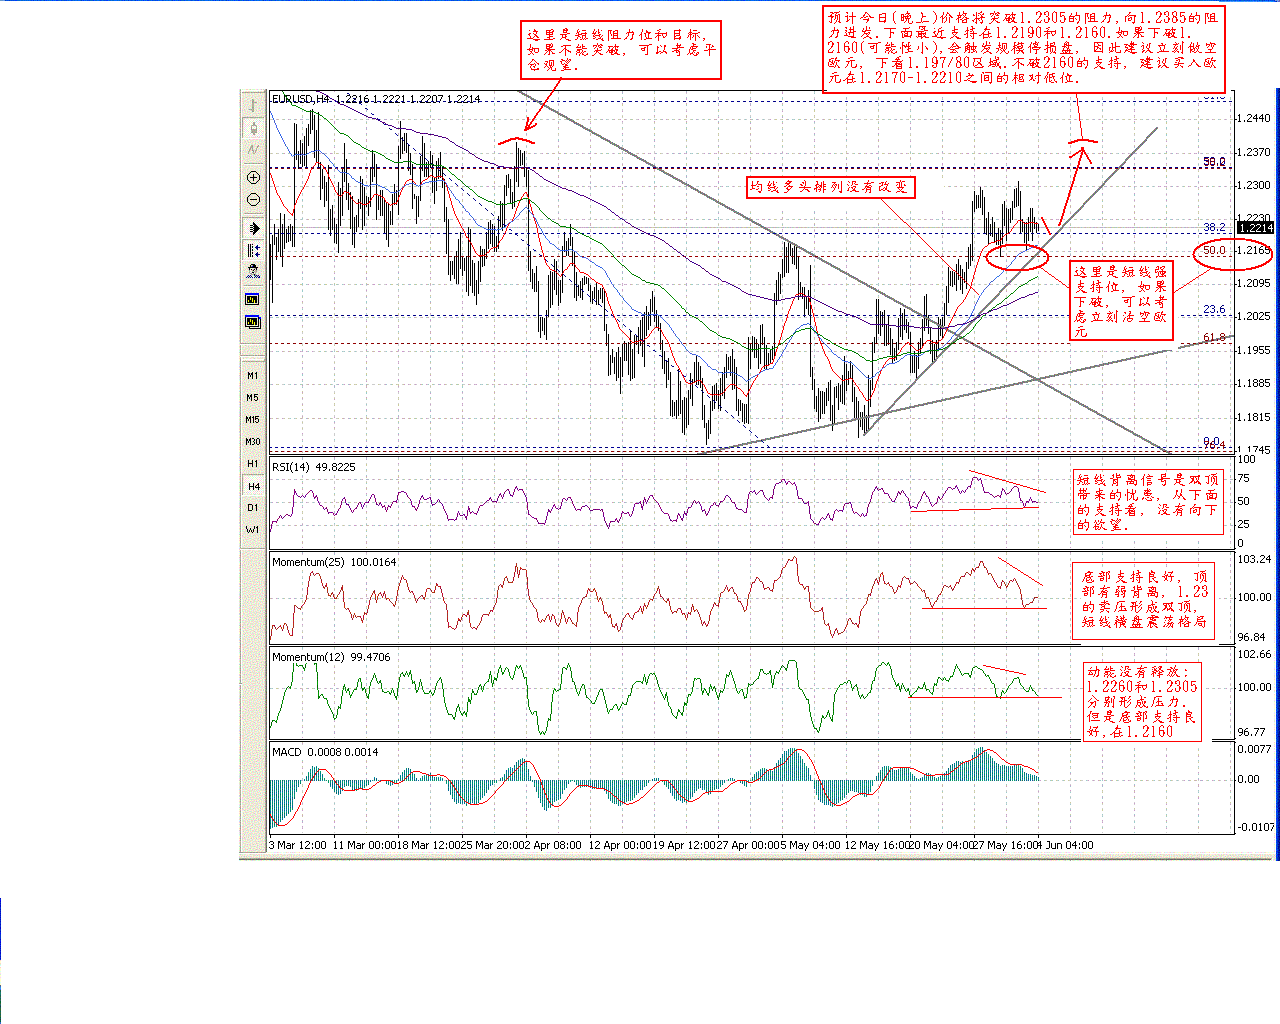This screenshot has height=1024, width=1280.
Task: Click the 2 Apr 08:00 time label
Action: point(552,845)
